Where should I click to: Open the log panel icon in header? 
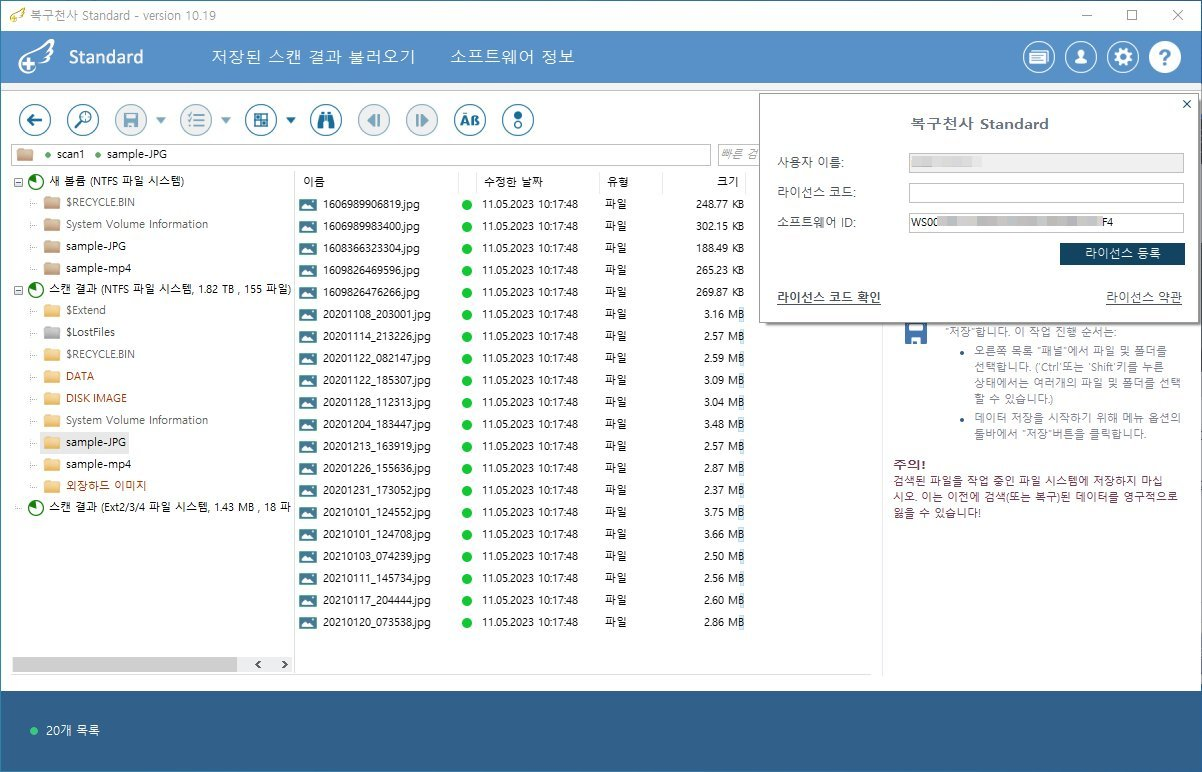pyautogui.click(x=1039, y=57)
